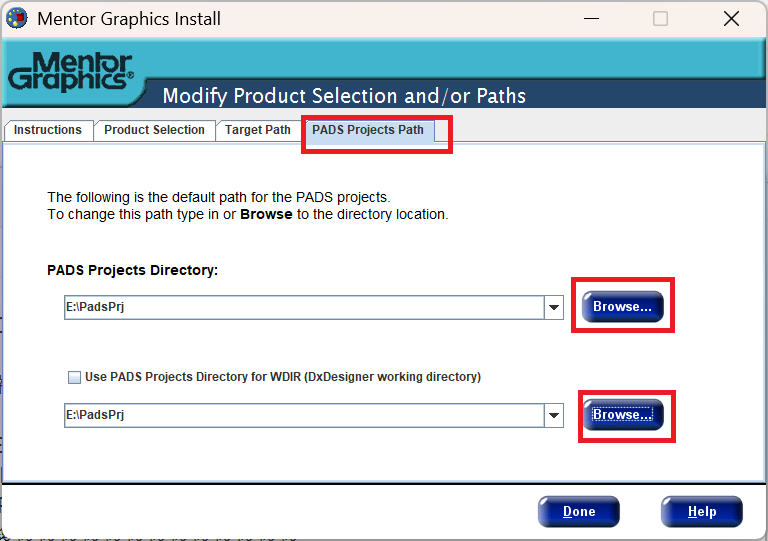
Task: Click the WDIR working directory path field
Action: (304, 416)
